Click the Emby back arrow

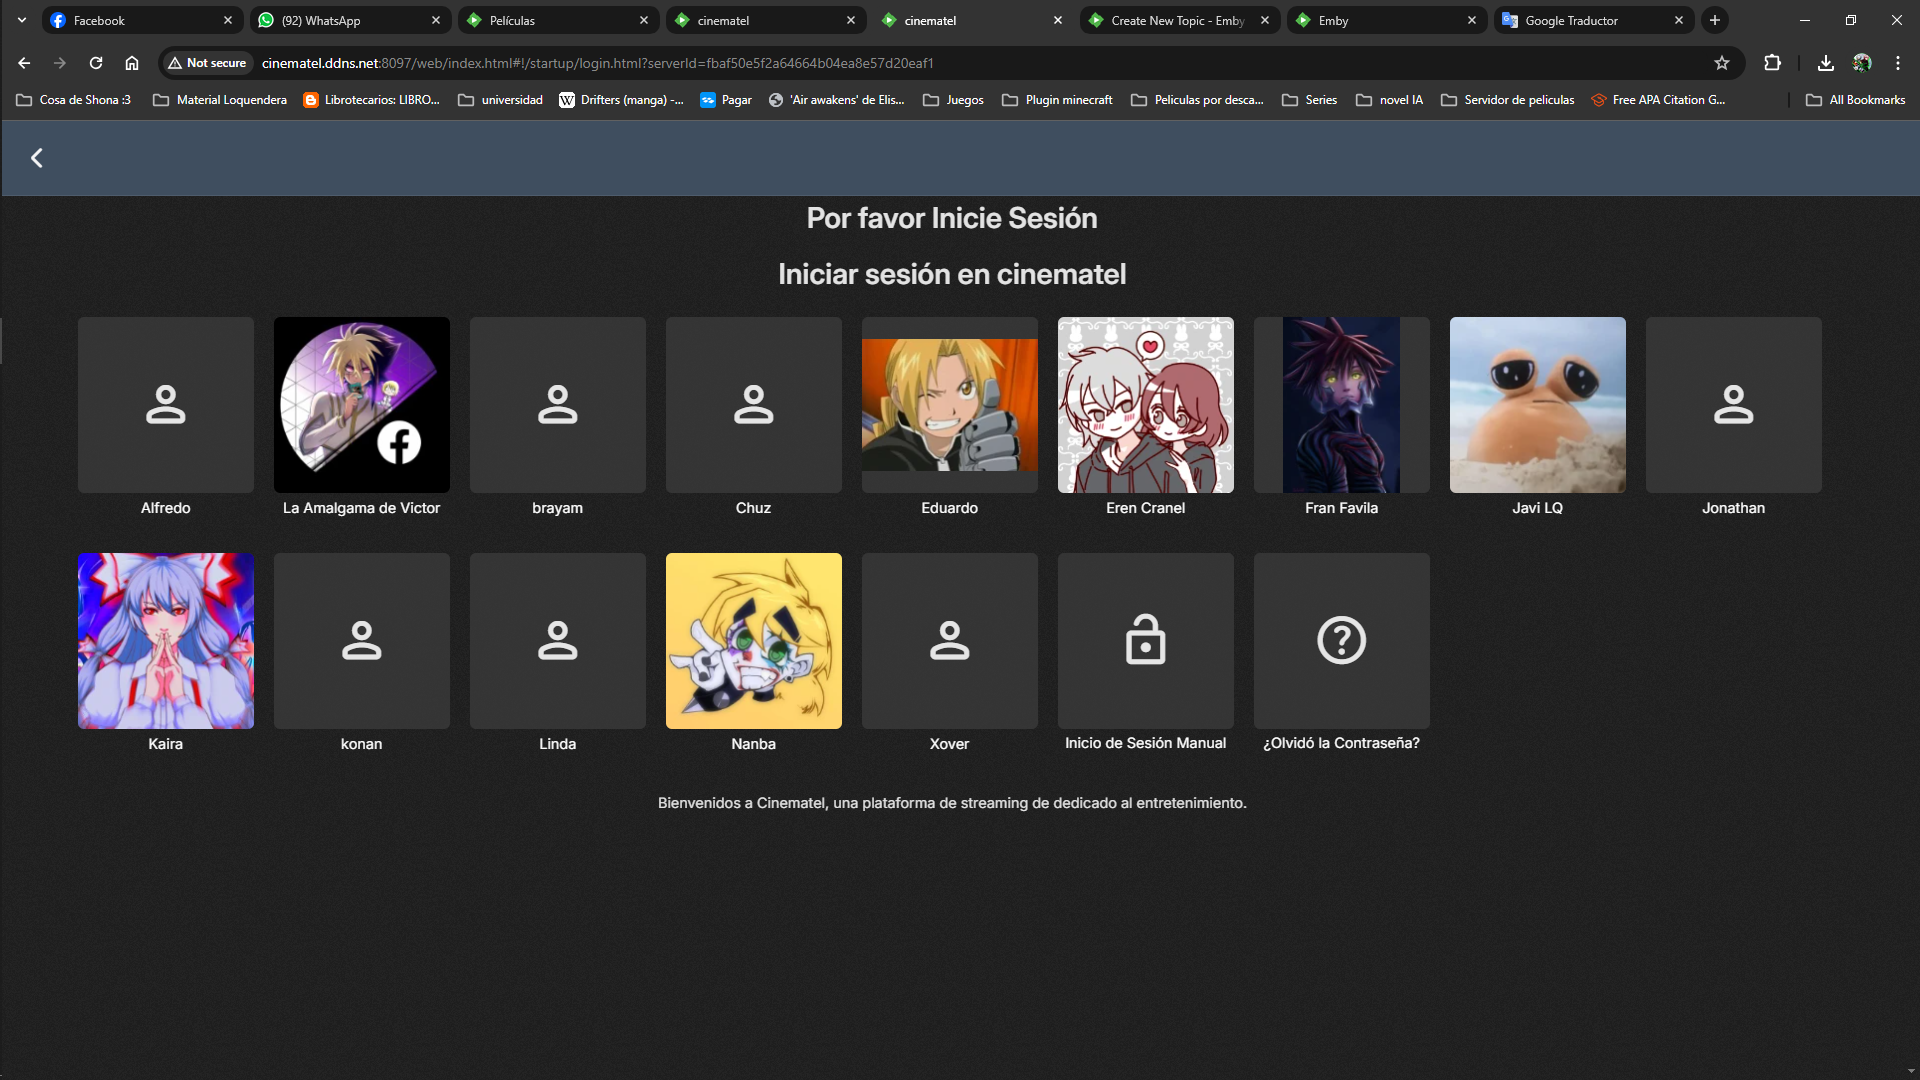point(37,158)
